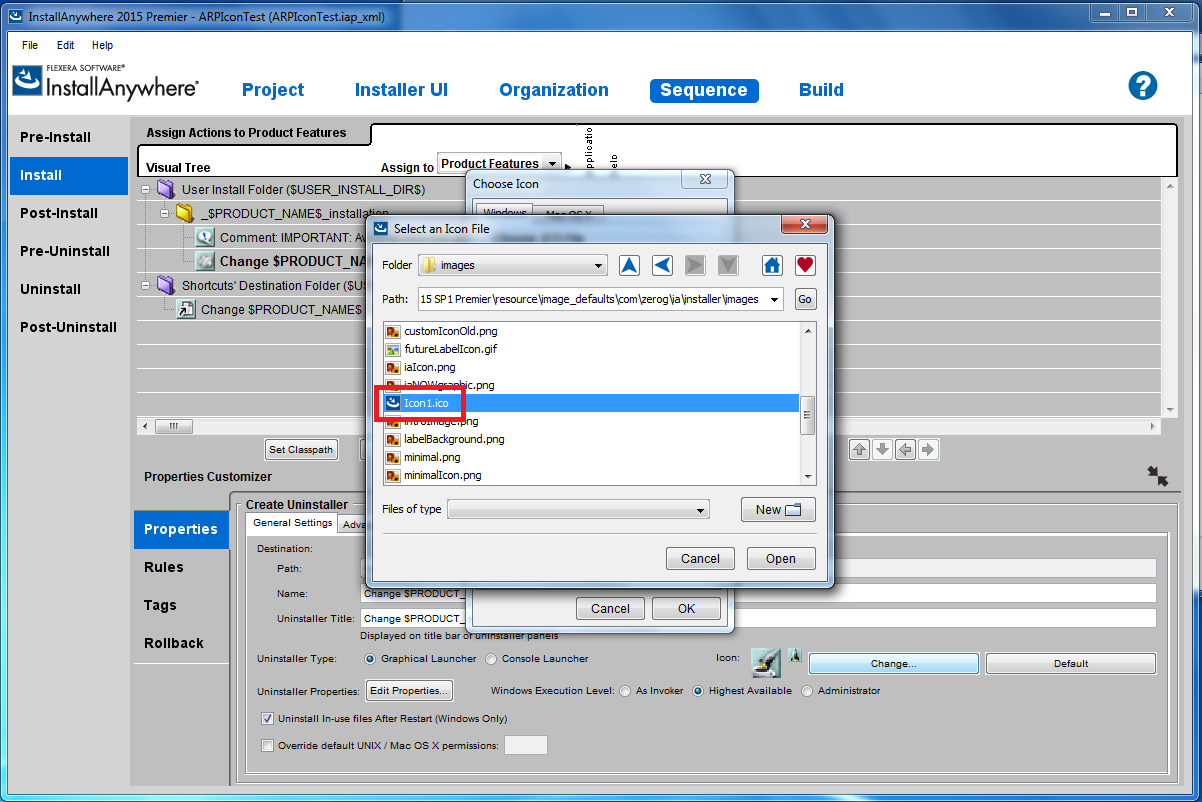Image resolution: width=1202 pixels, height=802 pixels.
Task: Click the futureLabelIcon.gif file icon
Action: [393, 349]
